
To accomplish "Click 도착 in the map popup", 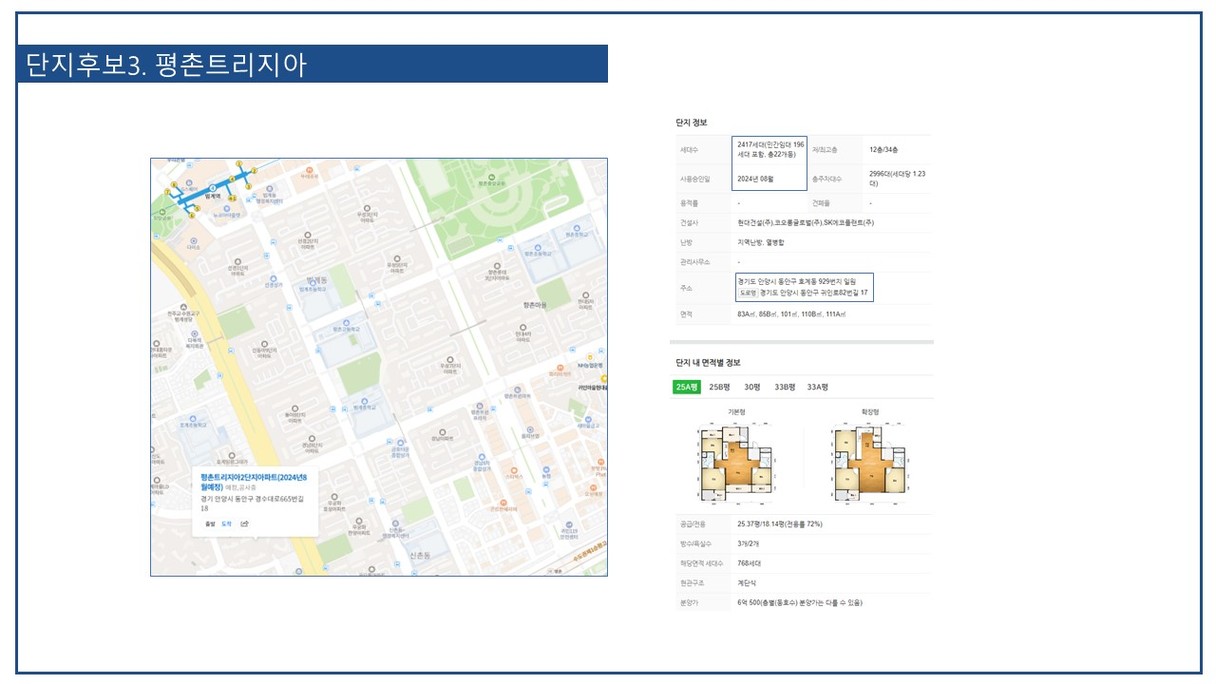I will [227, 523].
